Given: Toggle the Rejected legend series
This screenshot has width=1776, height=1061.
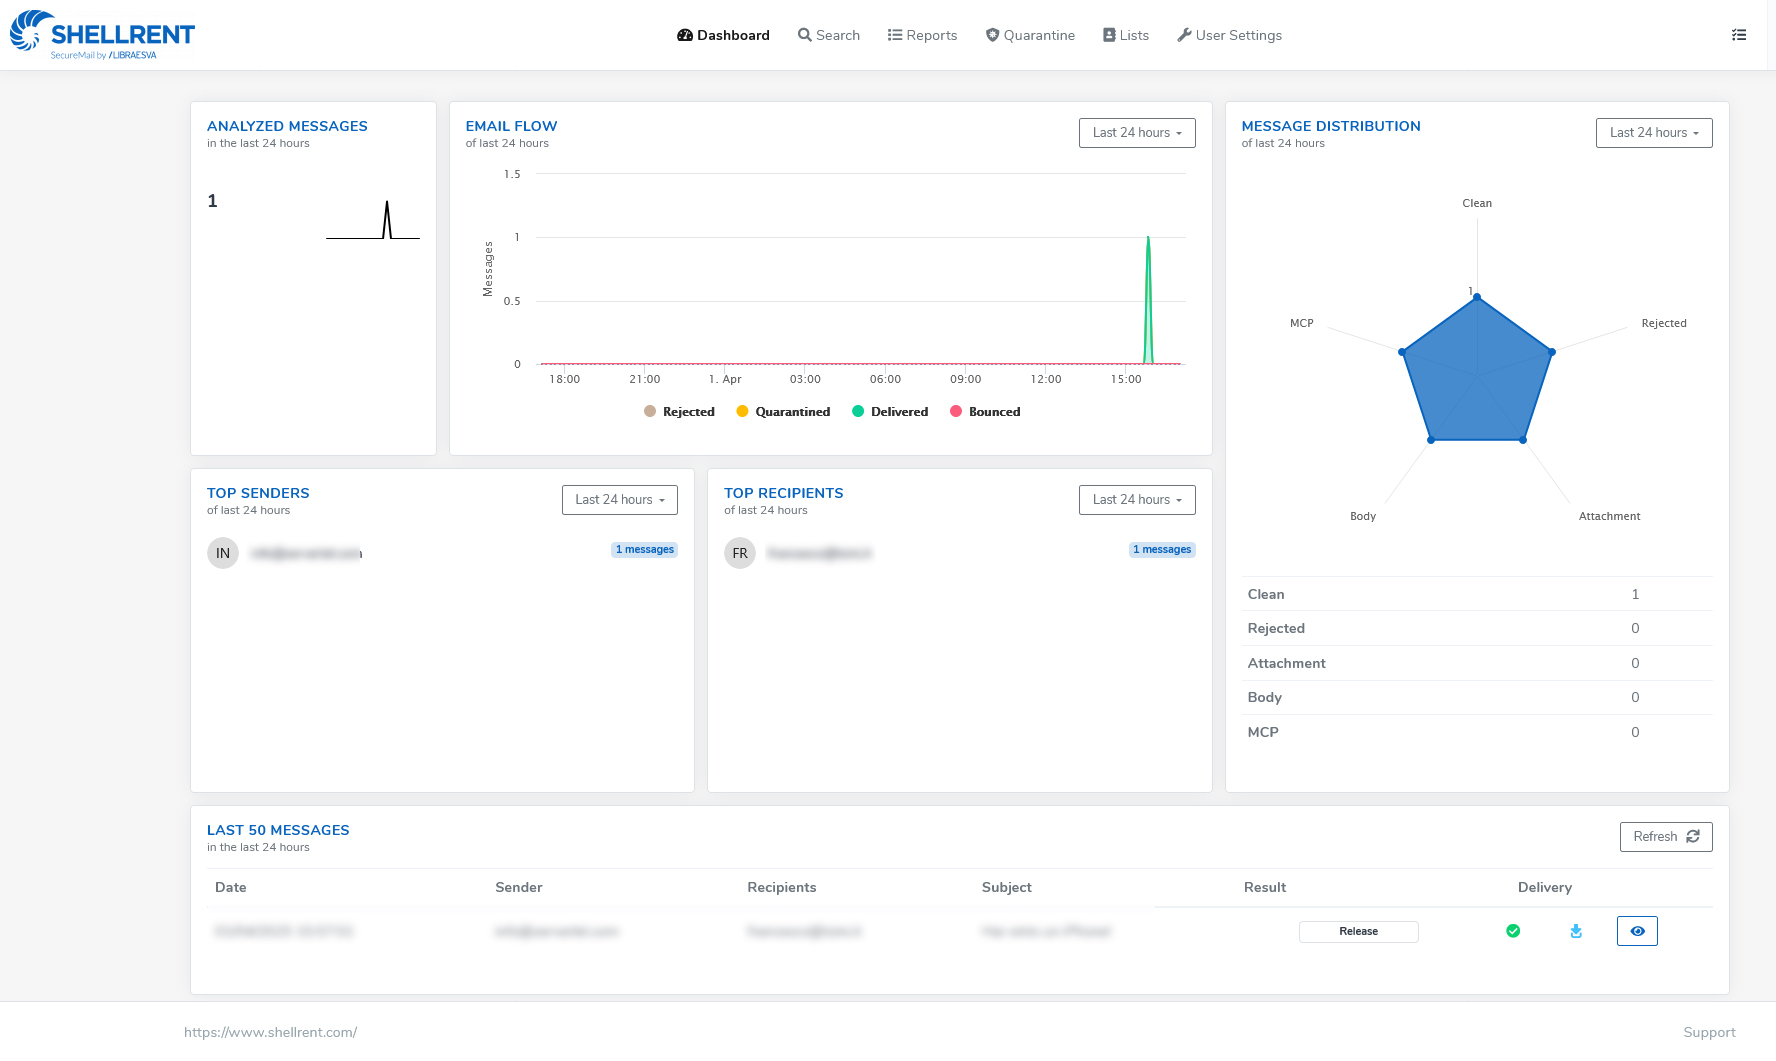Looking at the screenshot, I should click(x=680, y=412).
